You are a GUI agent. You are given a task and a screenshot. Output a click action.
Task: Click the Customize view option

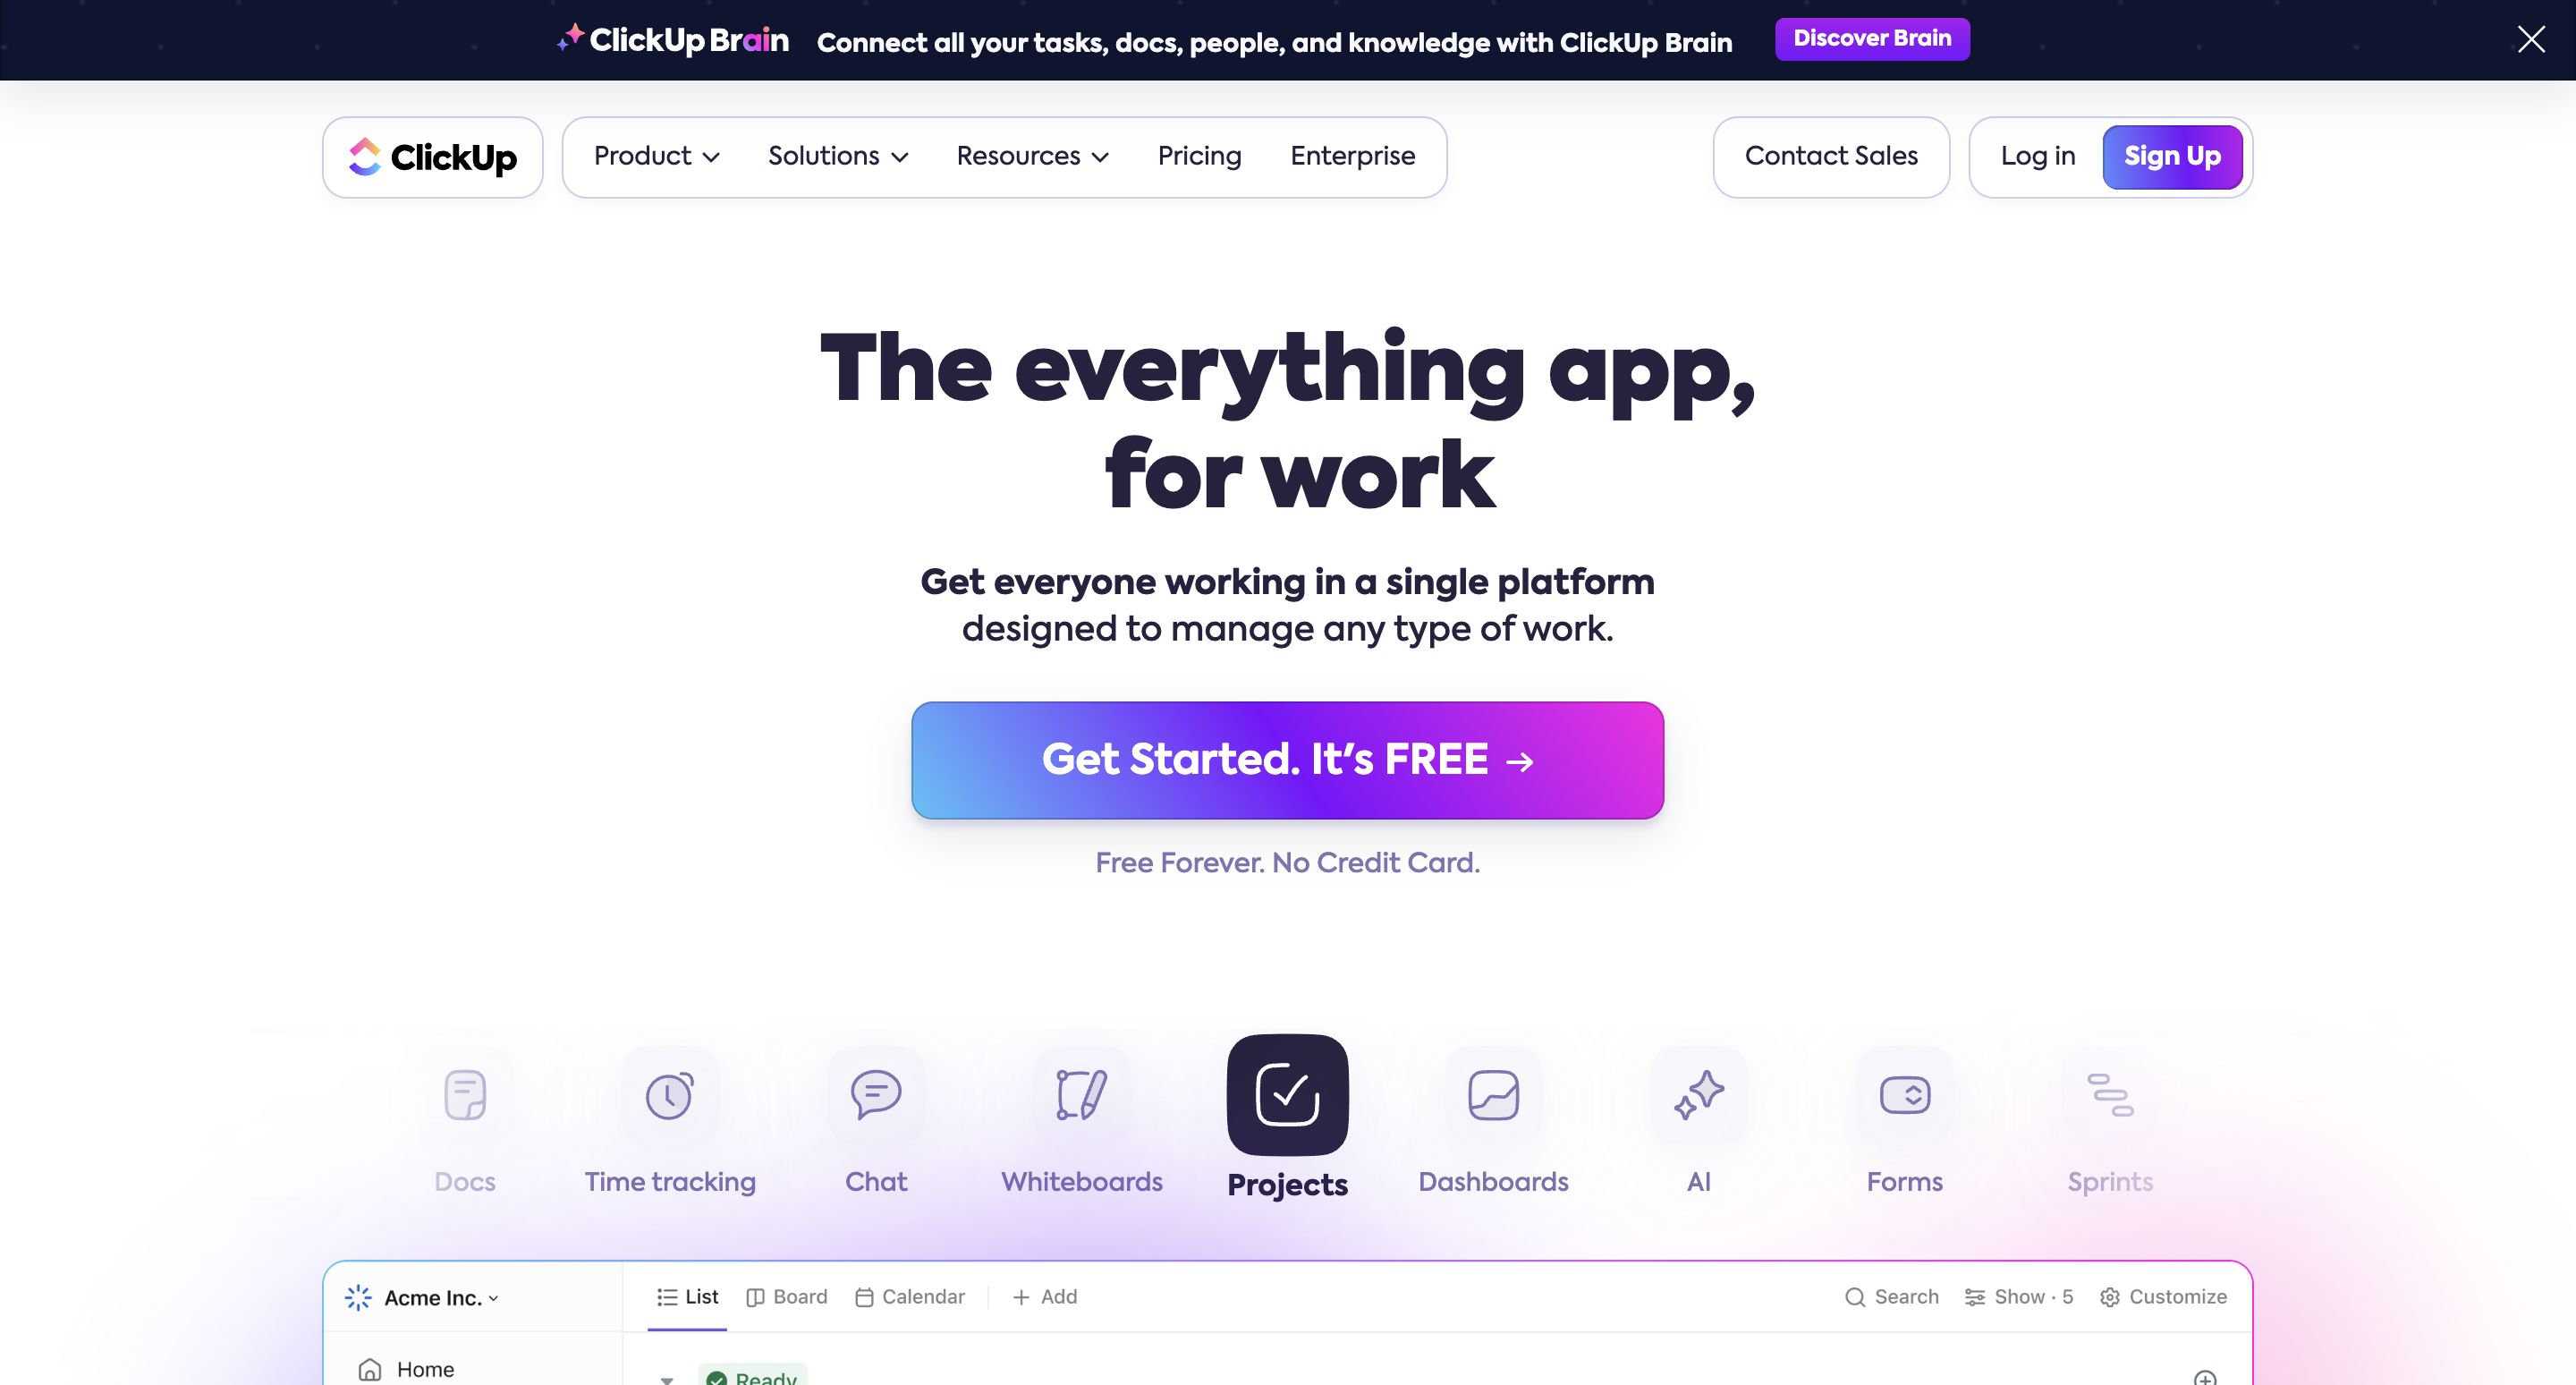click(x=2164, y=1298)
